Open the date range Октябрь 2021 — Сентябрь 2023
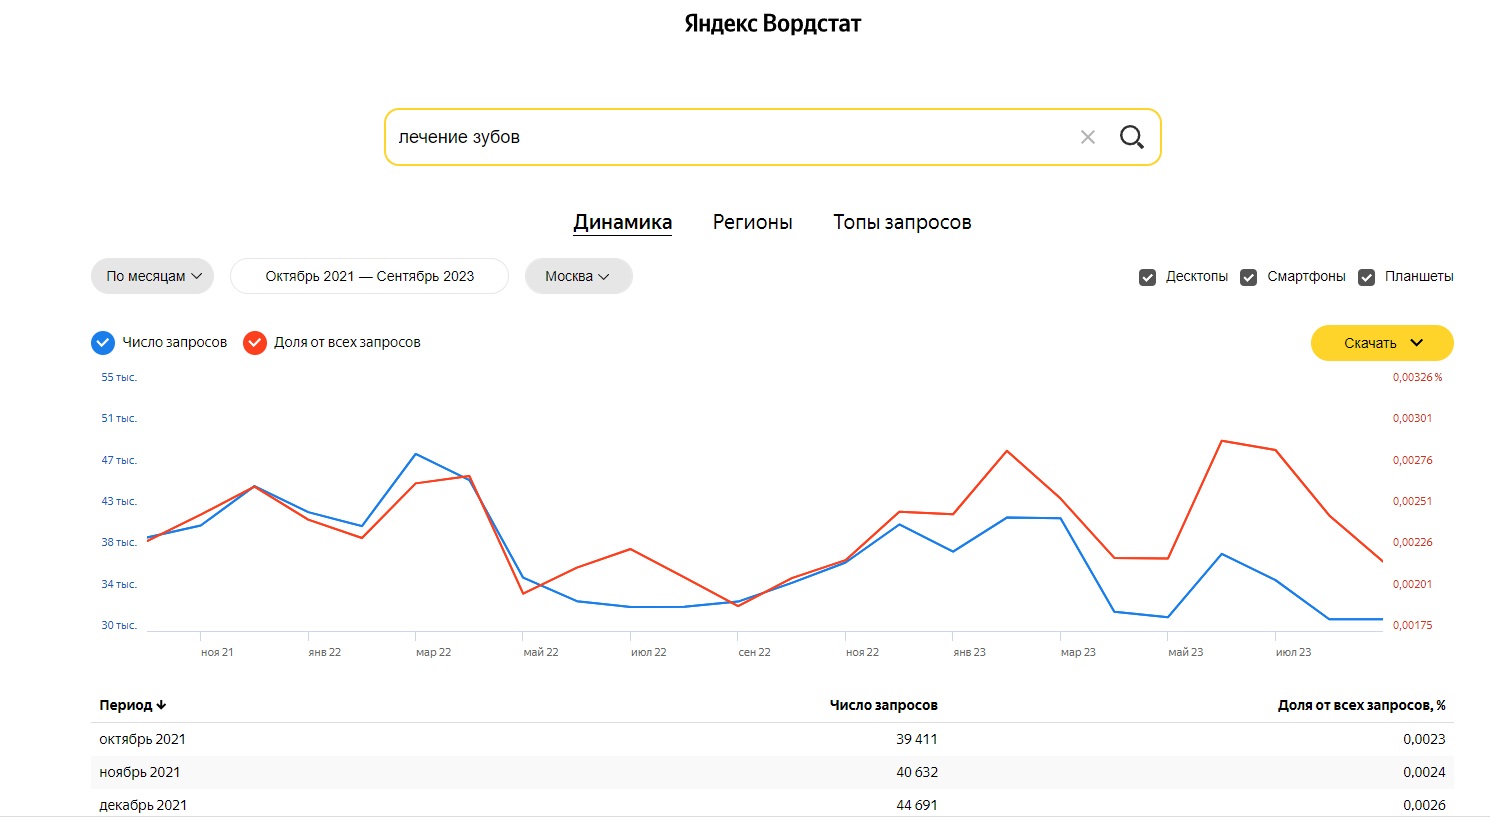 pyautogui.click(x=369, y=277)
